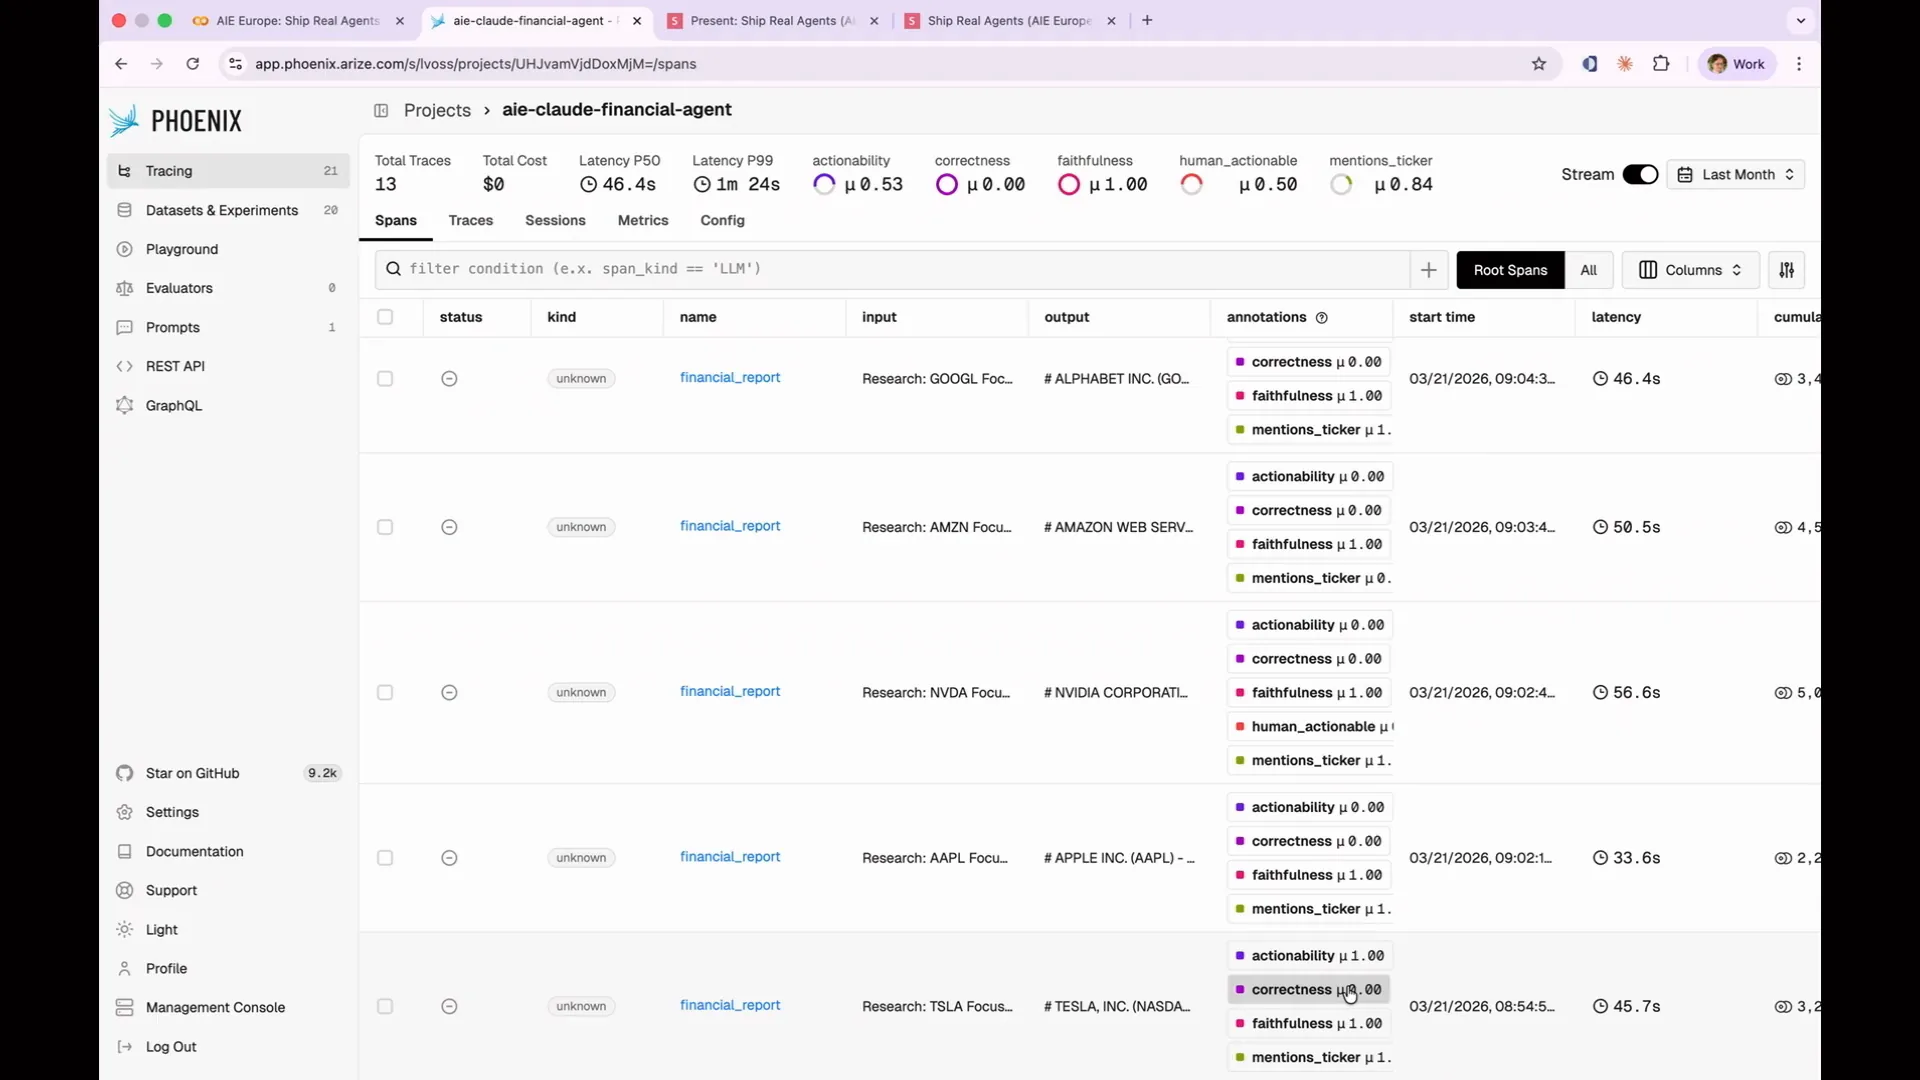1920x1080 pixels.
Task: Click the correctness donut chart icon
Action: tap(946, 185)
